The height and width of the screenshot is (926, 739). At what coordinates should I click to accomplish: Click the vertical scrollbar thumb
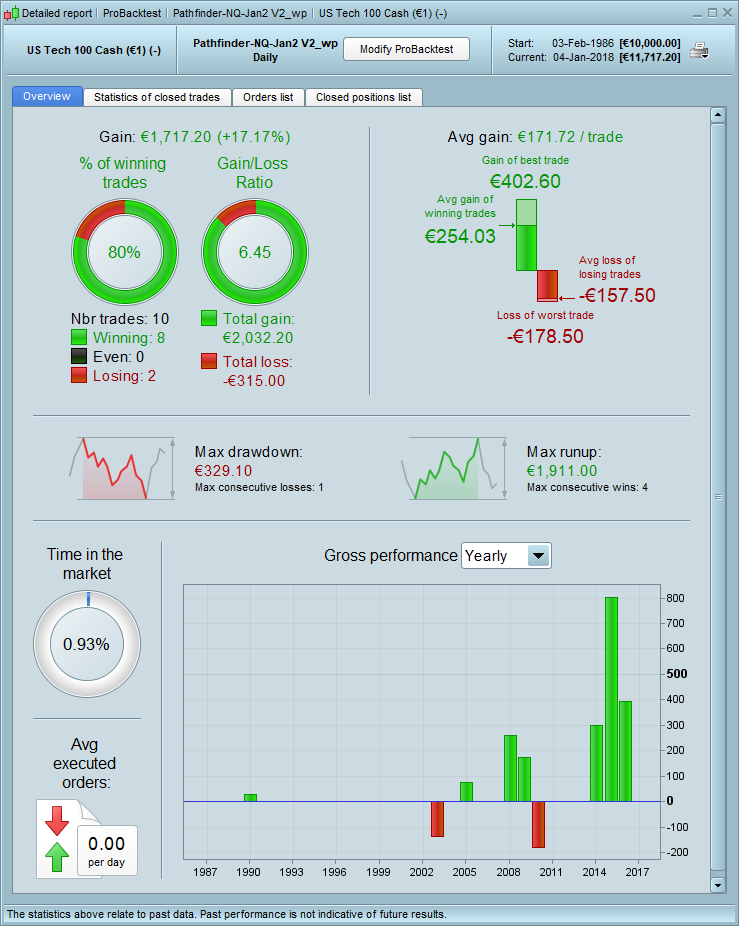click(x=718, y=497)
